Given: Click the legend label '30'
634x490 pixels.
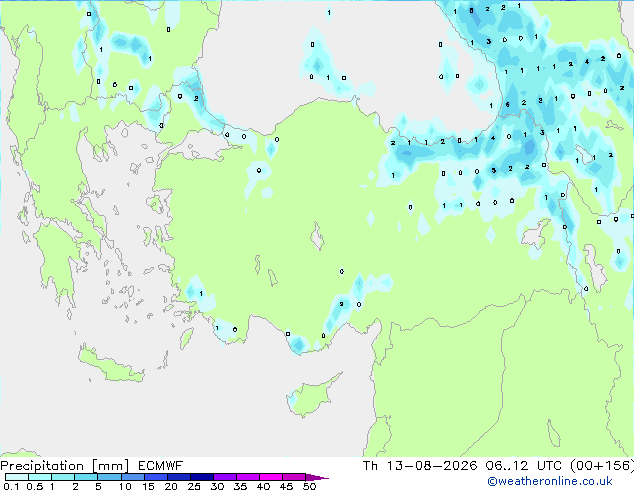Looking at the screenshot, I should 217,486.
